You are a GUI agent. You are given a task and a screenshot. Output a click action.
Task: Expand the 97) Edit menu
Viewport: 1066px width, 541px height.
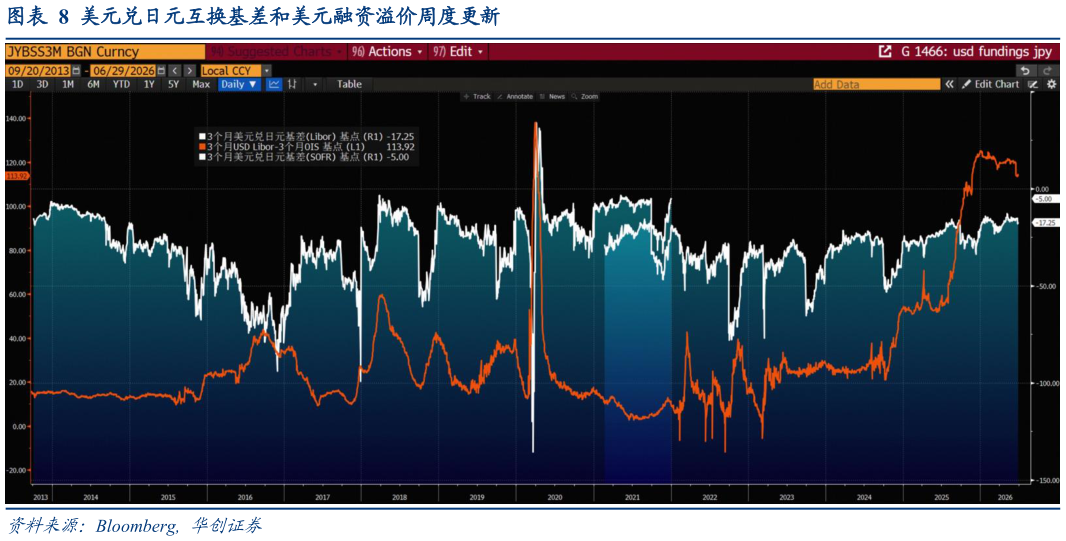pos(458,52)
